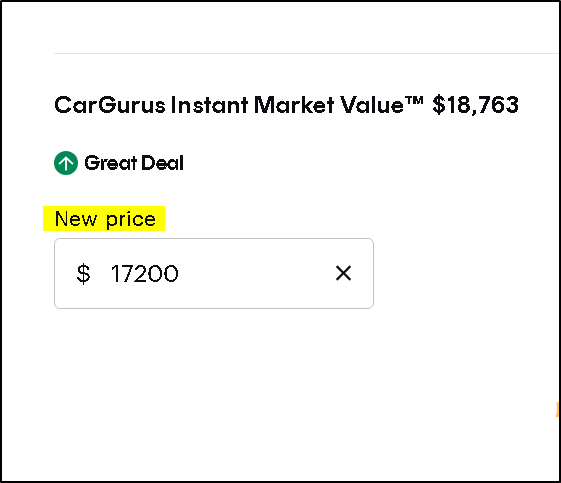Click the word Great beside the green arrow

pyautogui.click(x=111, y=163)
